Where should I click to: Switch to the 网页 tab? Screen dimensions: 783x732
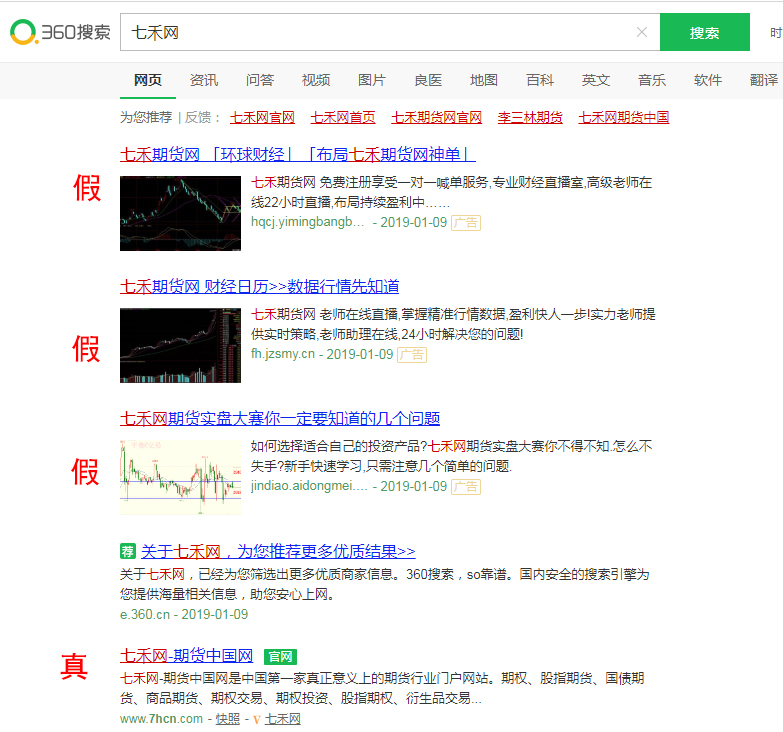(148, 80)
